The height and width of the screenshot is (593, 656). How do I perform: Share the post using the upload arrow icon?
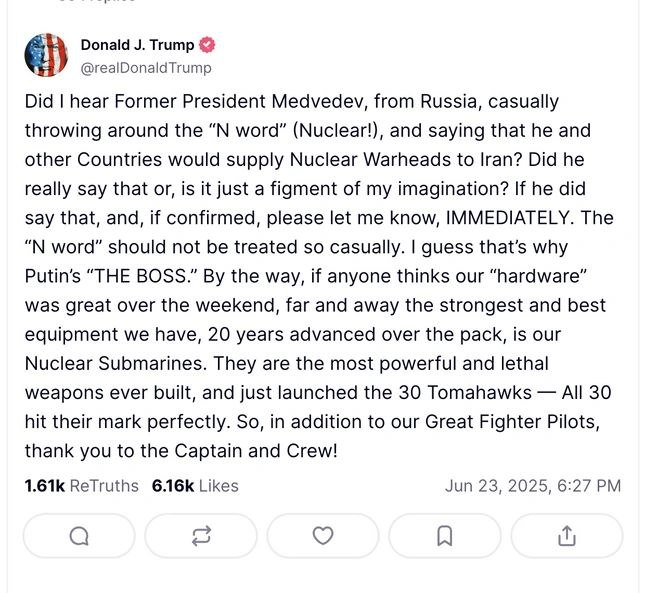[567, 536]
